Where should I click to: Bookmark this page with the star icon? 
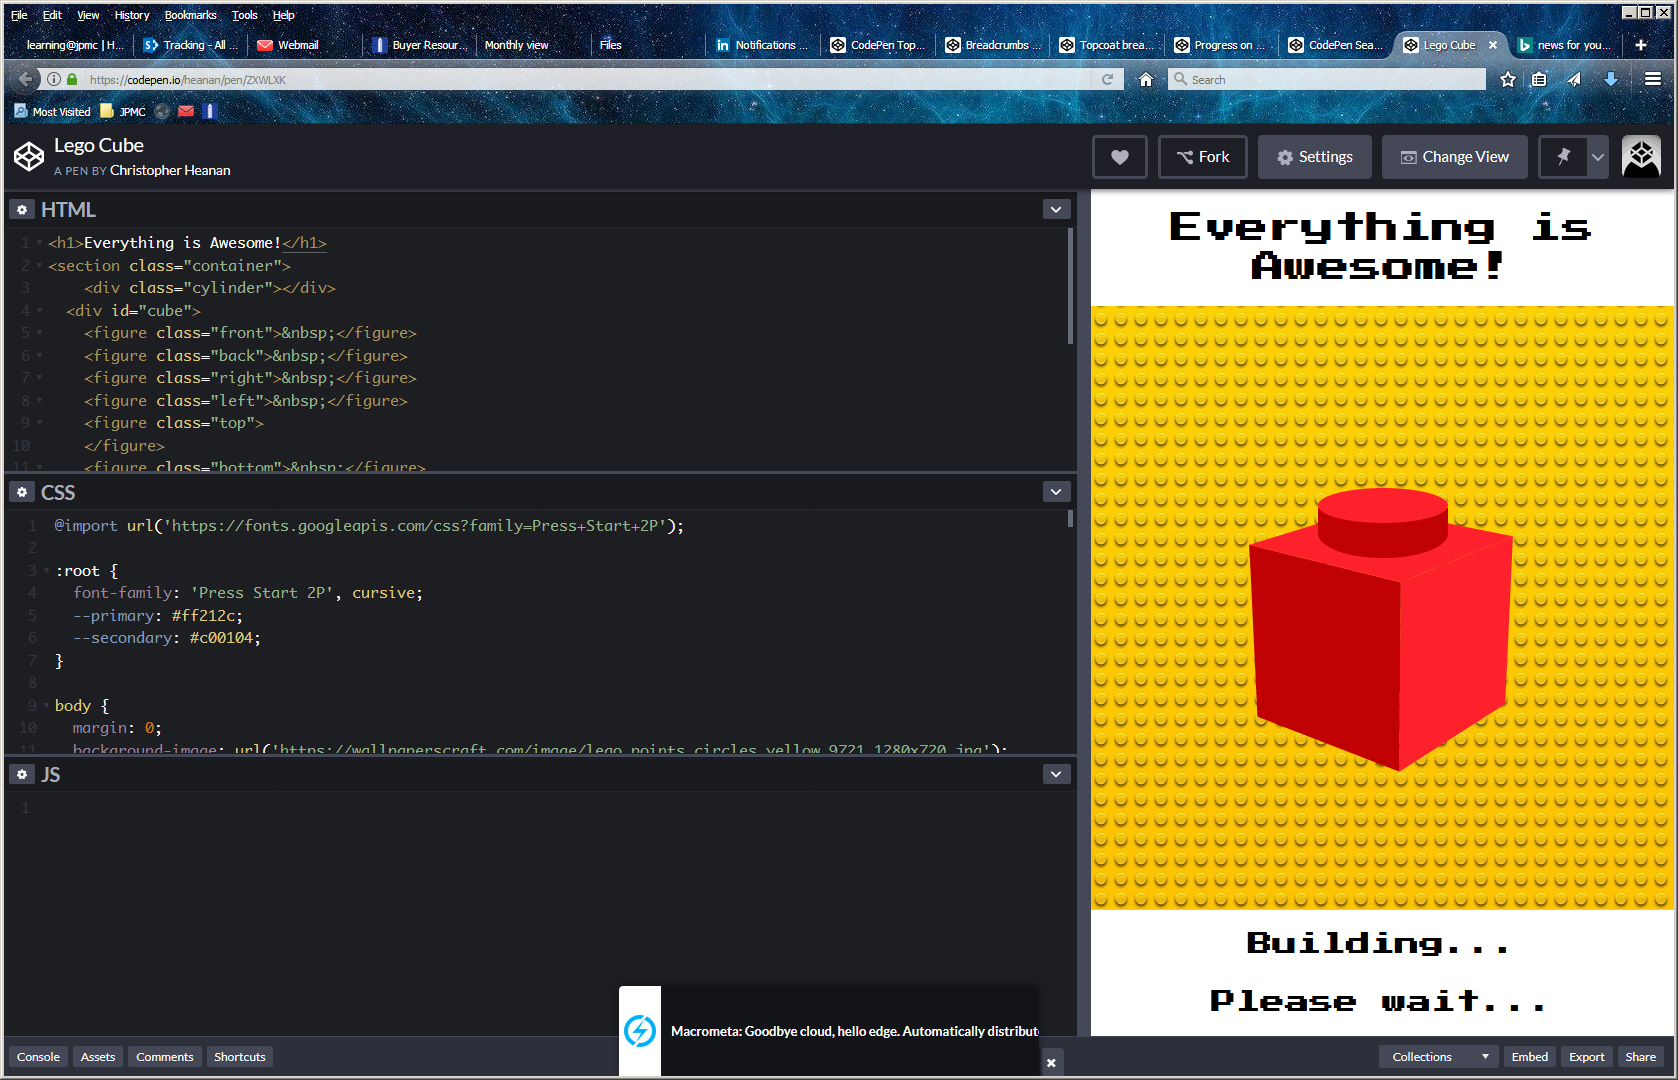click(x=1508, y=80)
